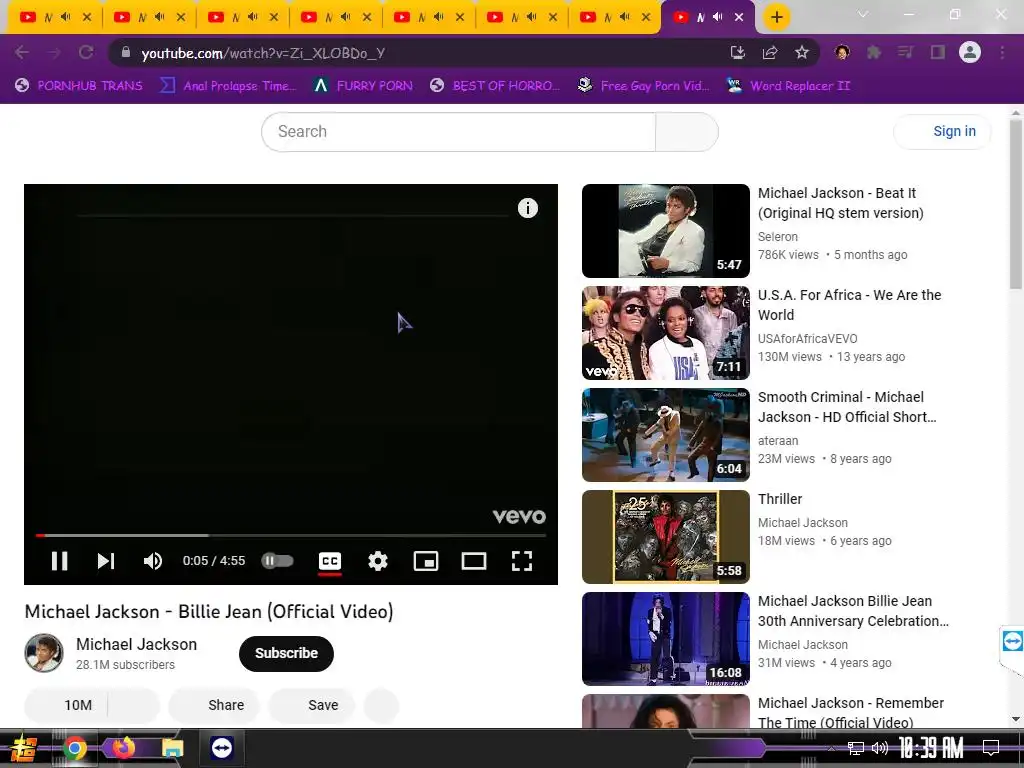The image size is (1024, 768).
Task: Like the video showing 10M
Action: 65,705
